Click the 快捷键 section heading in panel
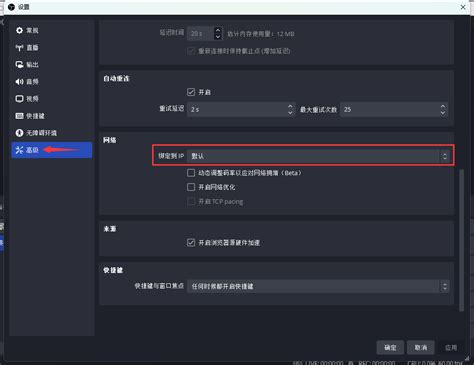474x365 pixels. click(113, 270)
